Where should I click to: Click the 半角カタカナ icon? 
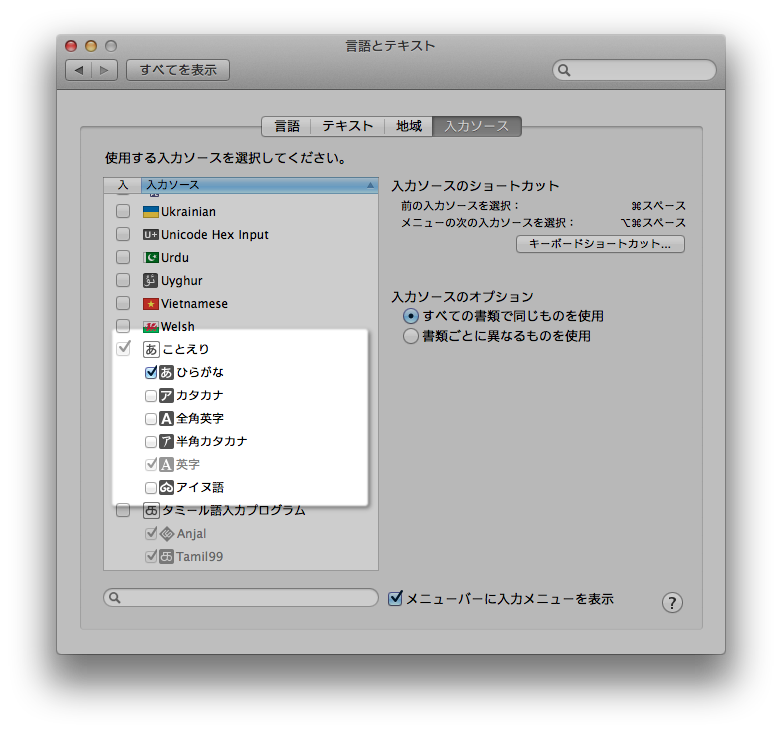166,441
